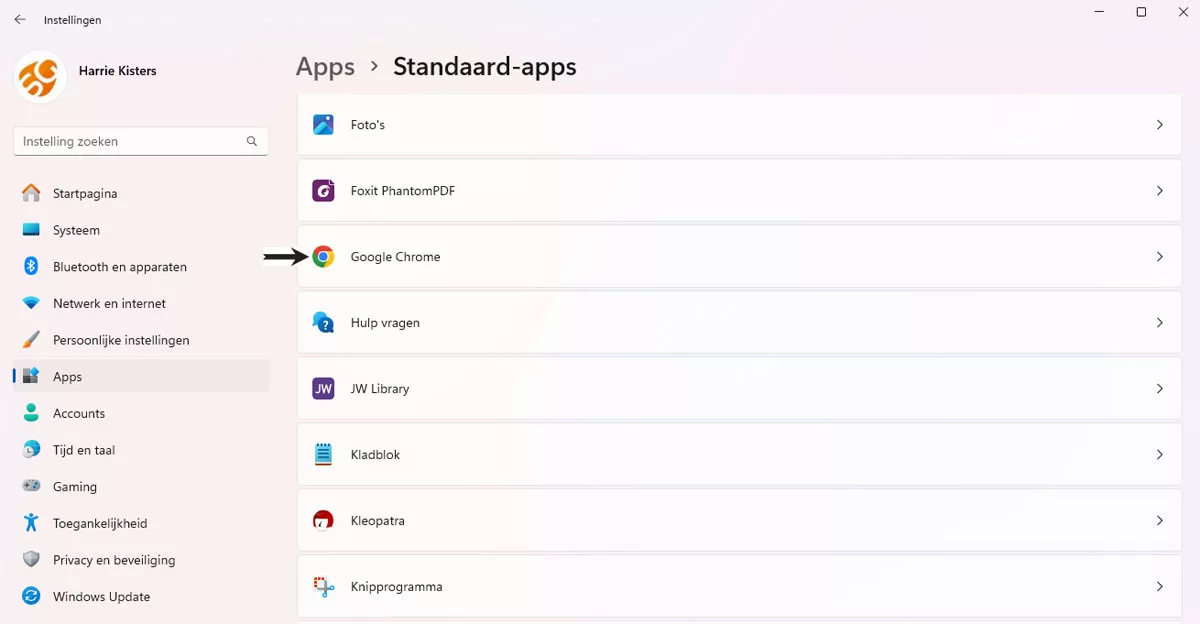Click the Persoonlijke instellingen brush icon
This screenshot has width=1200, height=624.
tap(32, 340)
